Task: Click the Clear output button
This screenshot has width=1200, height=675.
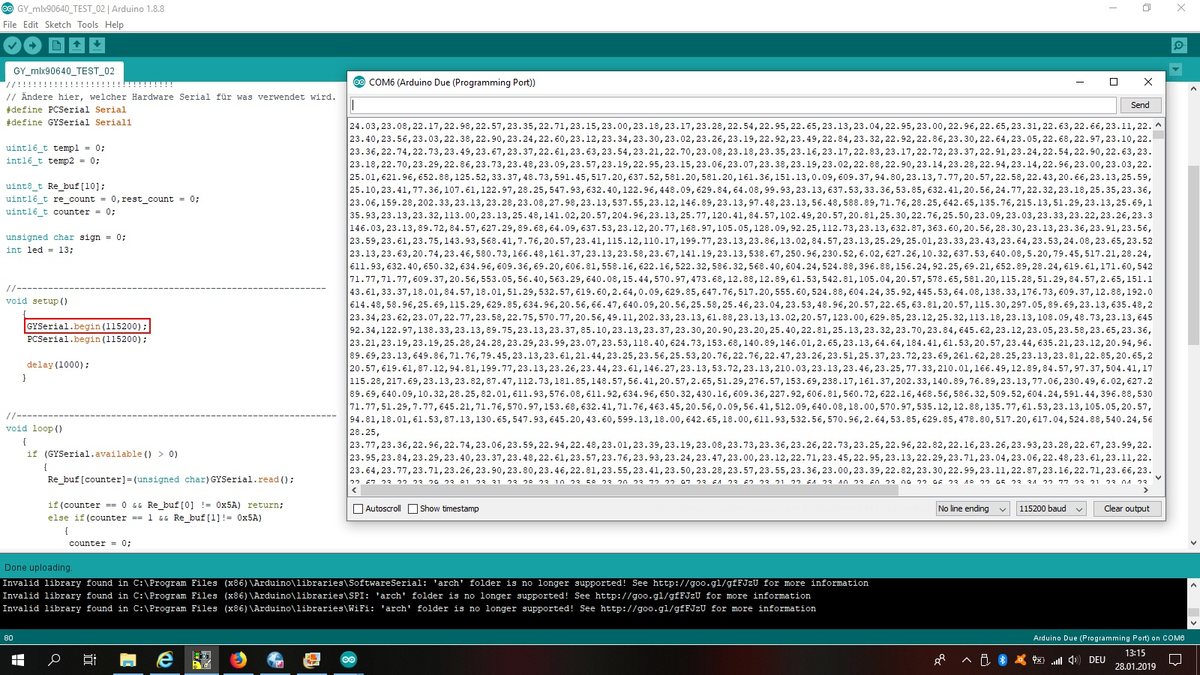Action: [x=1127, y=509]
